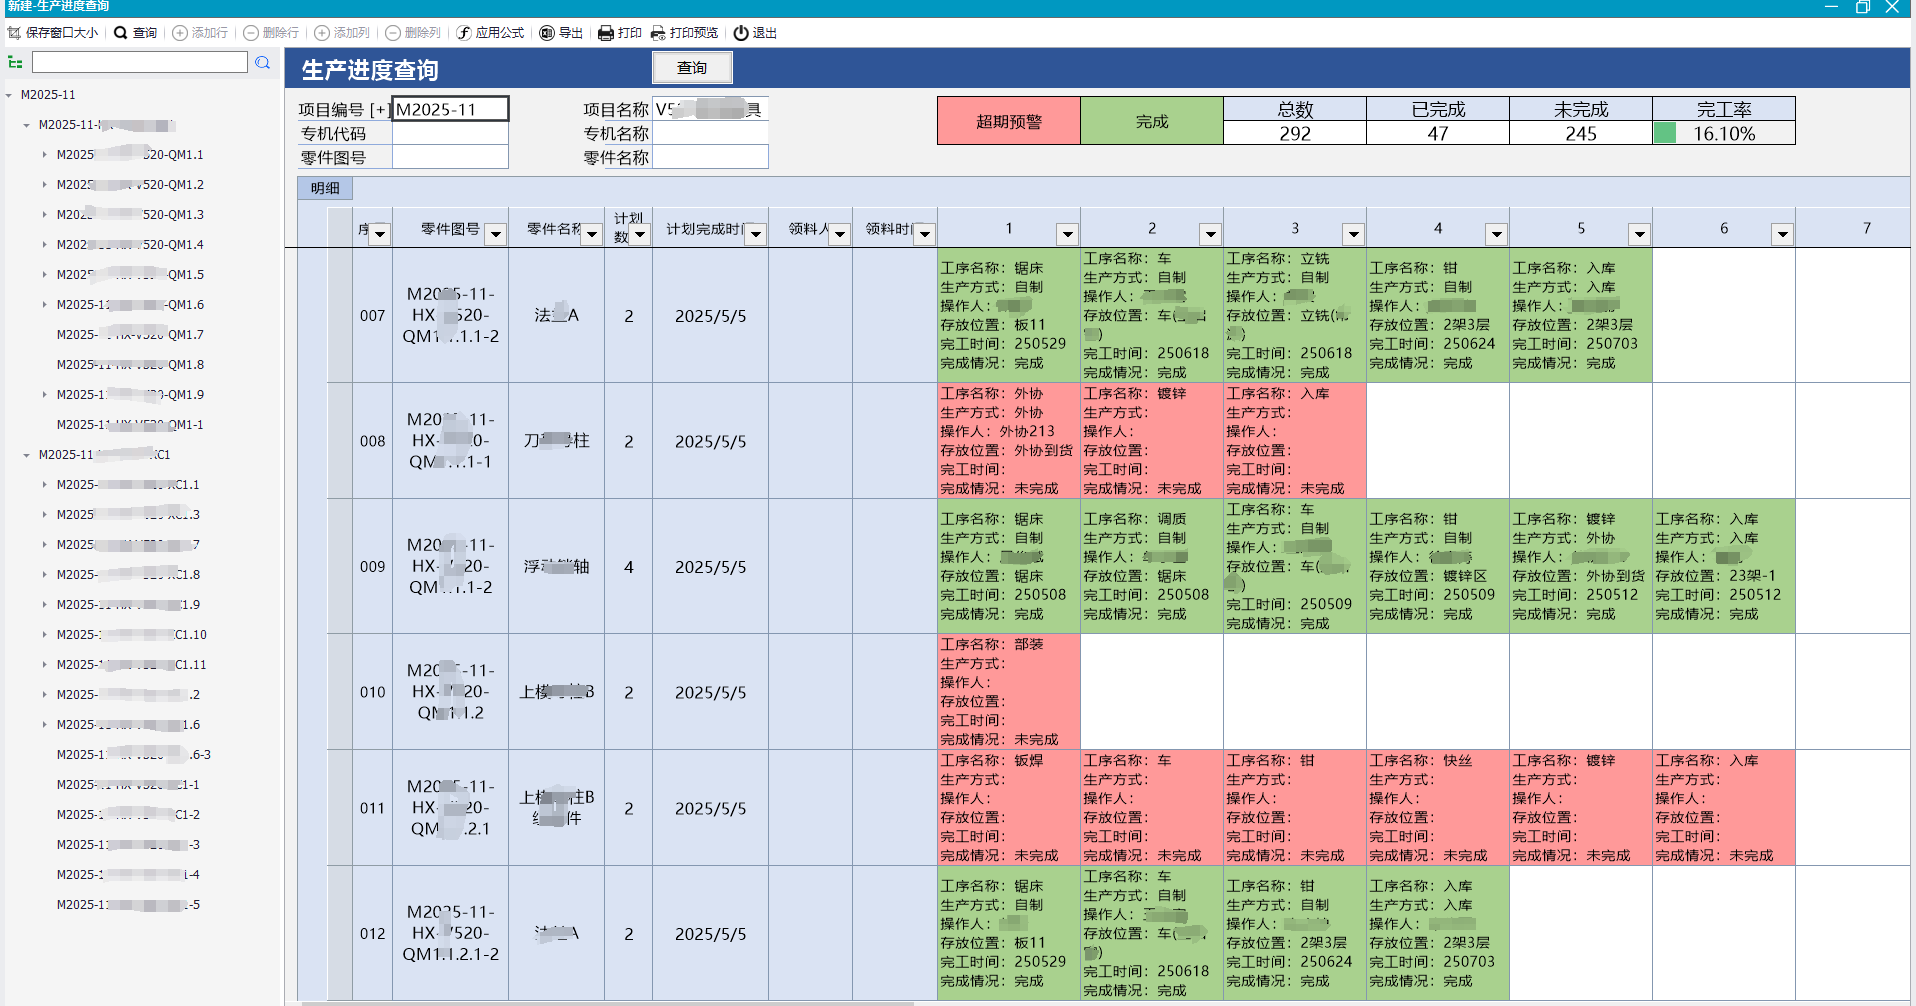This screenshot has height=1006, width=1916.
Task: Click the blue search icon beside the sidebar search box
Action: [x=262, y=63]
